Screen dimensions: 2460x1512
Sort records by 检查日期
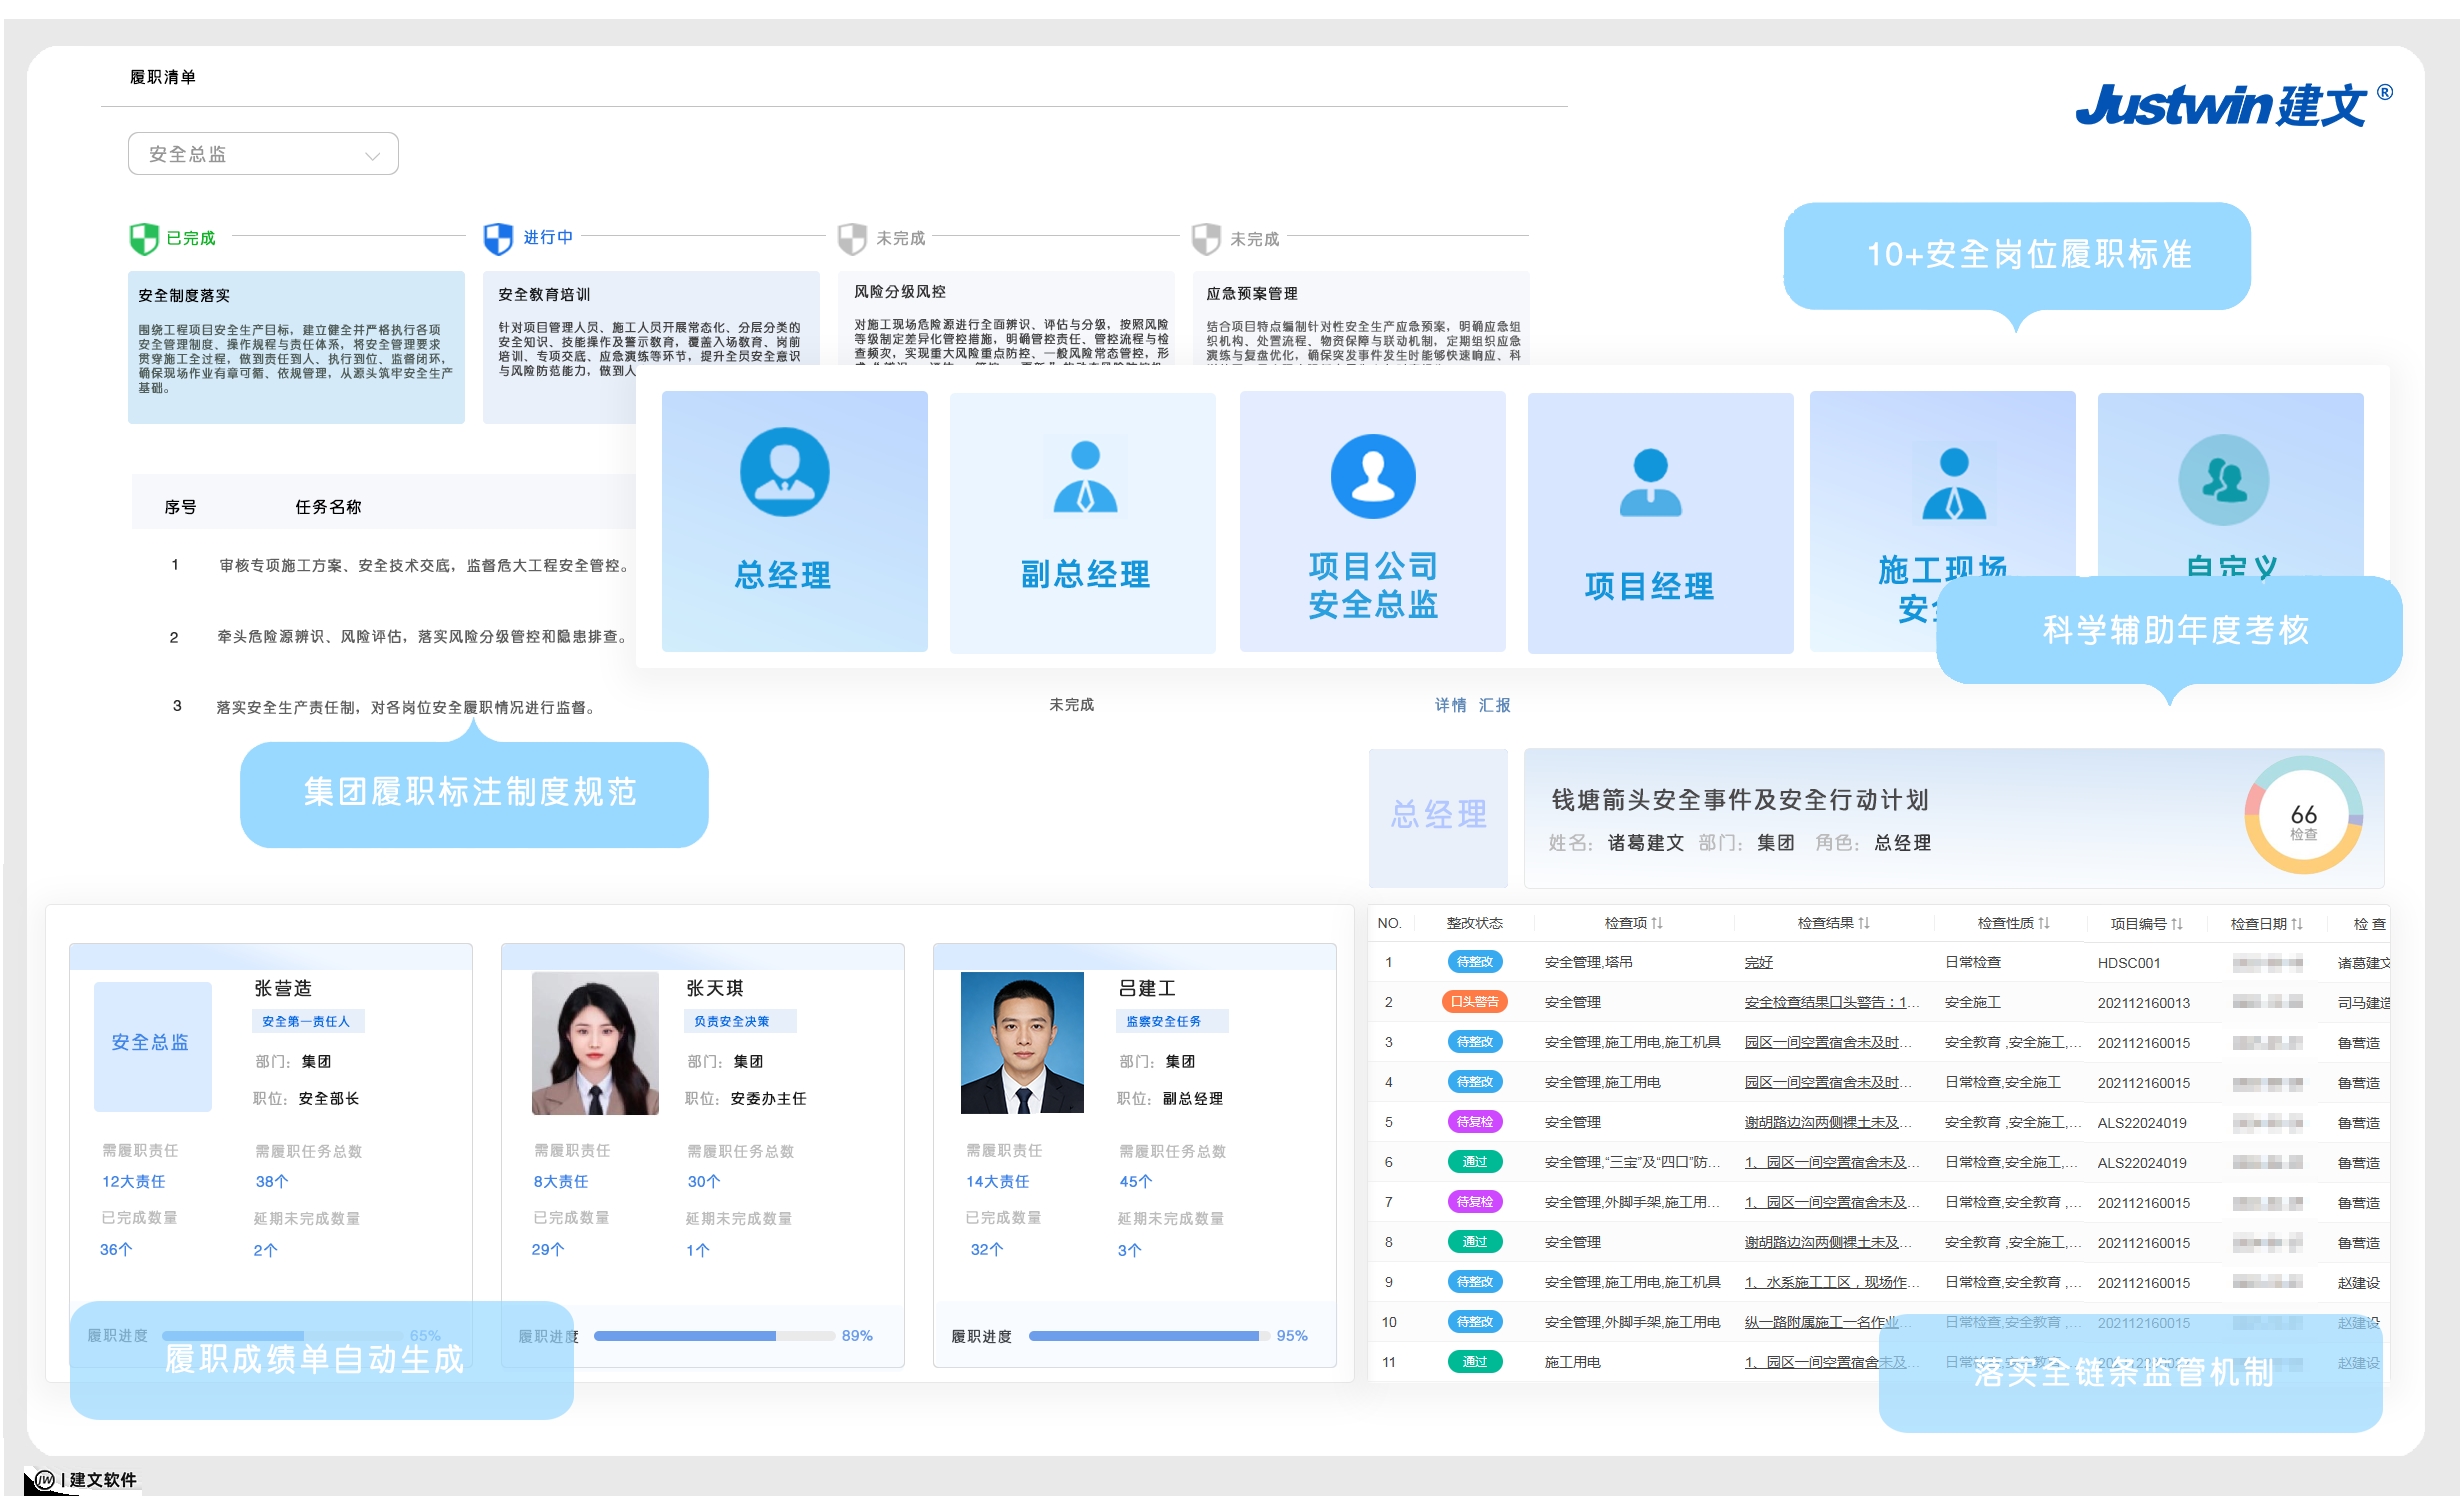pos(2265,923)
